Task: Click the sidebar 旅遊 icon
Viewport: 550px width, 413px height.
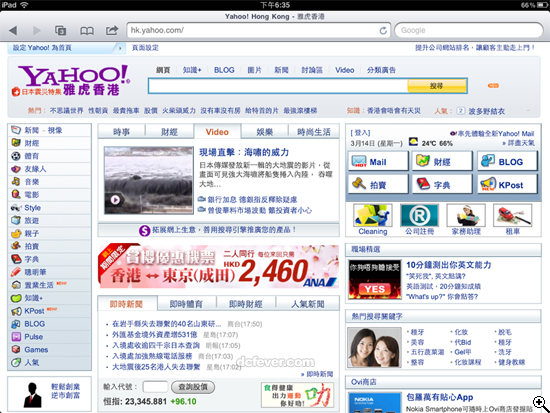Action: [x=16, y=220]
